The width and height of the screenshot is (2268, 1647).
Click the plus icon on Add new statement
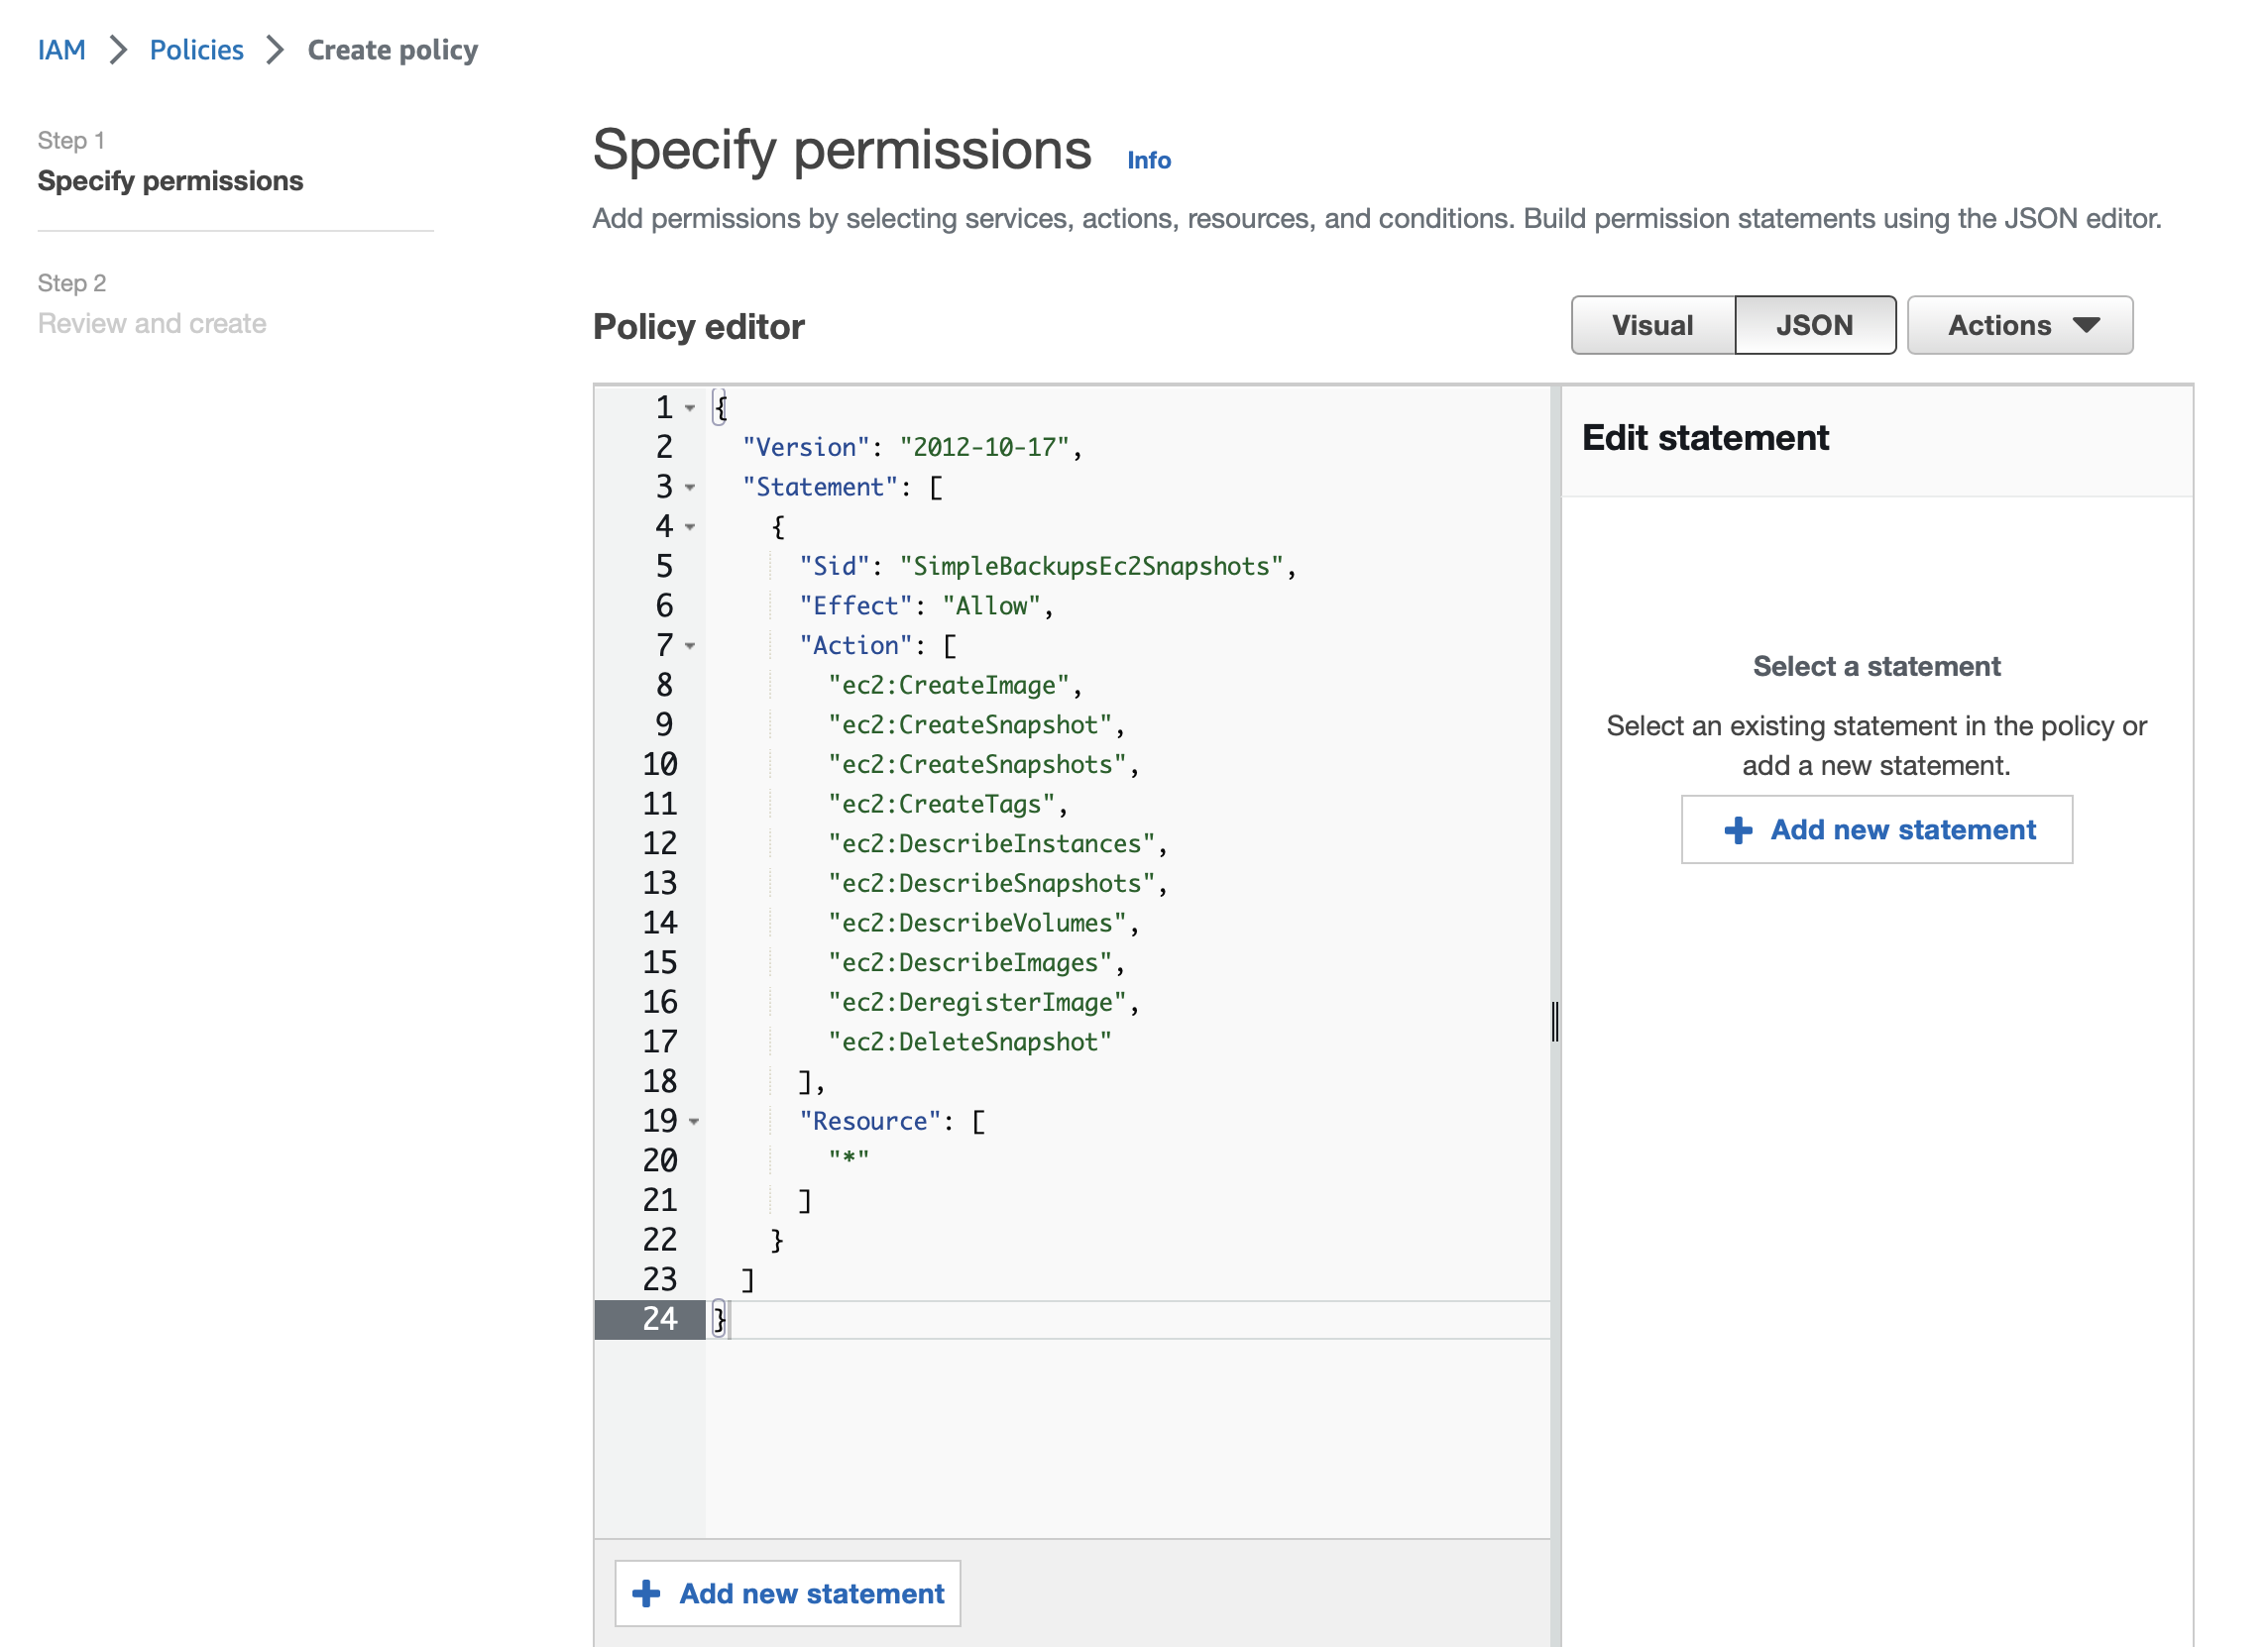tap(1737, 829)
